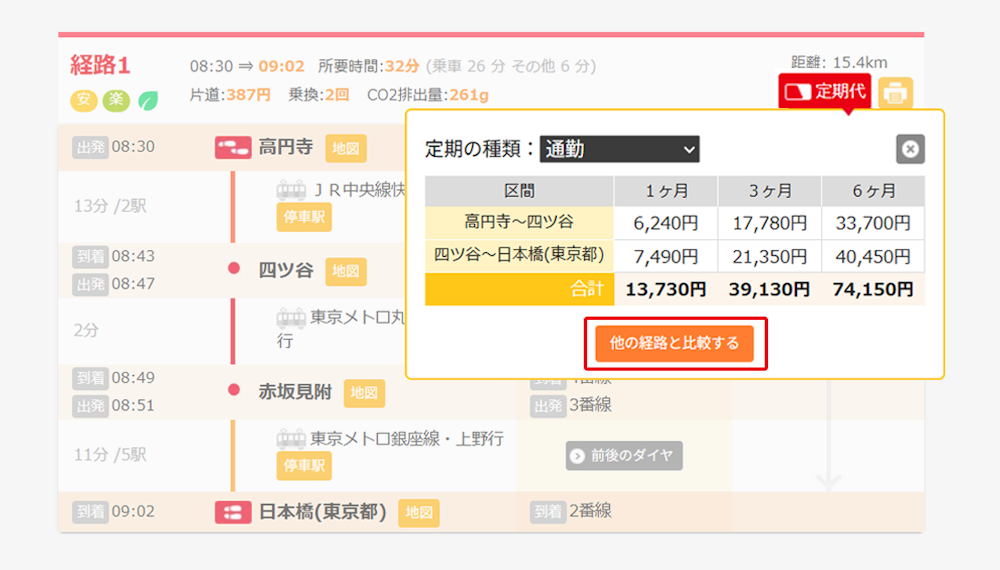Click the CO2排出量:261g text
The image size is (1000, 570).
[x=428, y=95]
